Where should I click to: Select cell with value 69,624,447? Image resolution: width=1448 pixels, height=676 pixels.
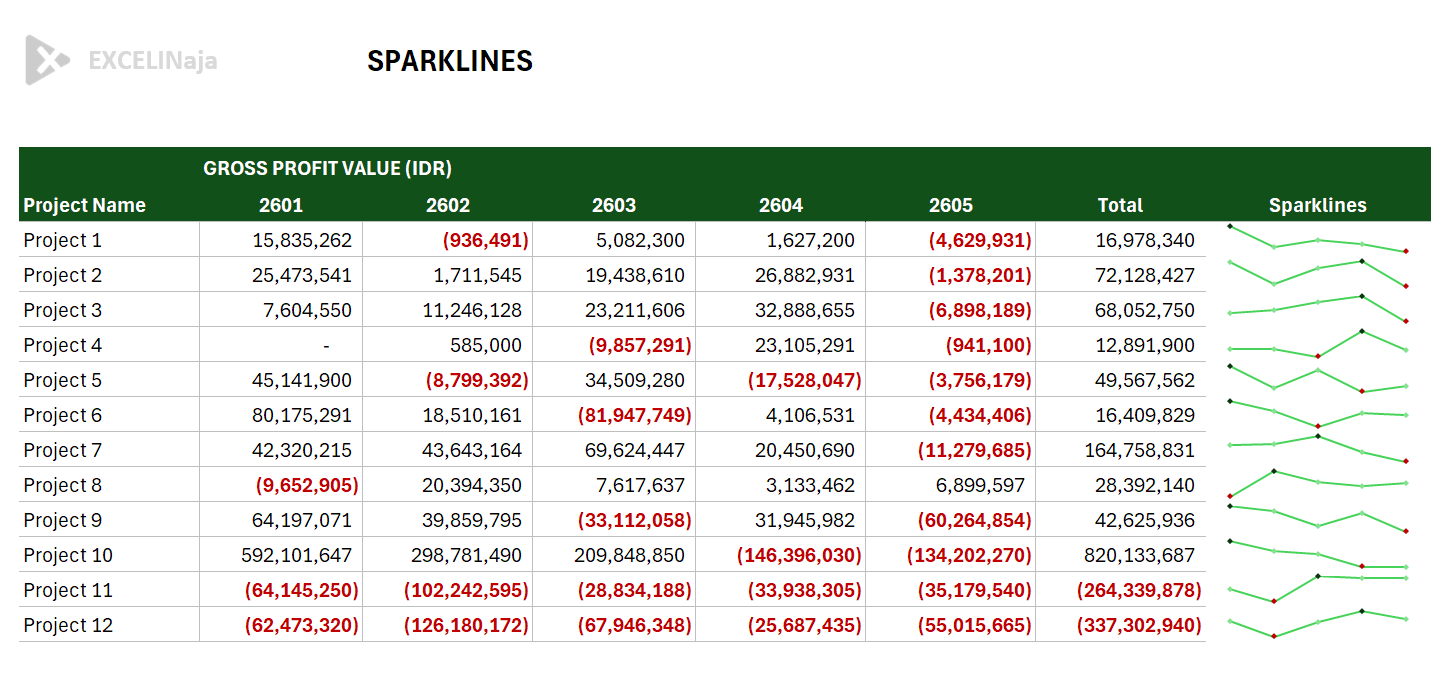614,450
